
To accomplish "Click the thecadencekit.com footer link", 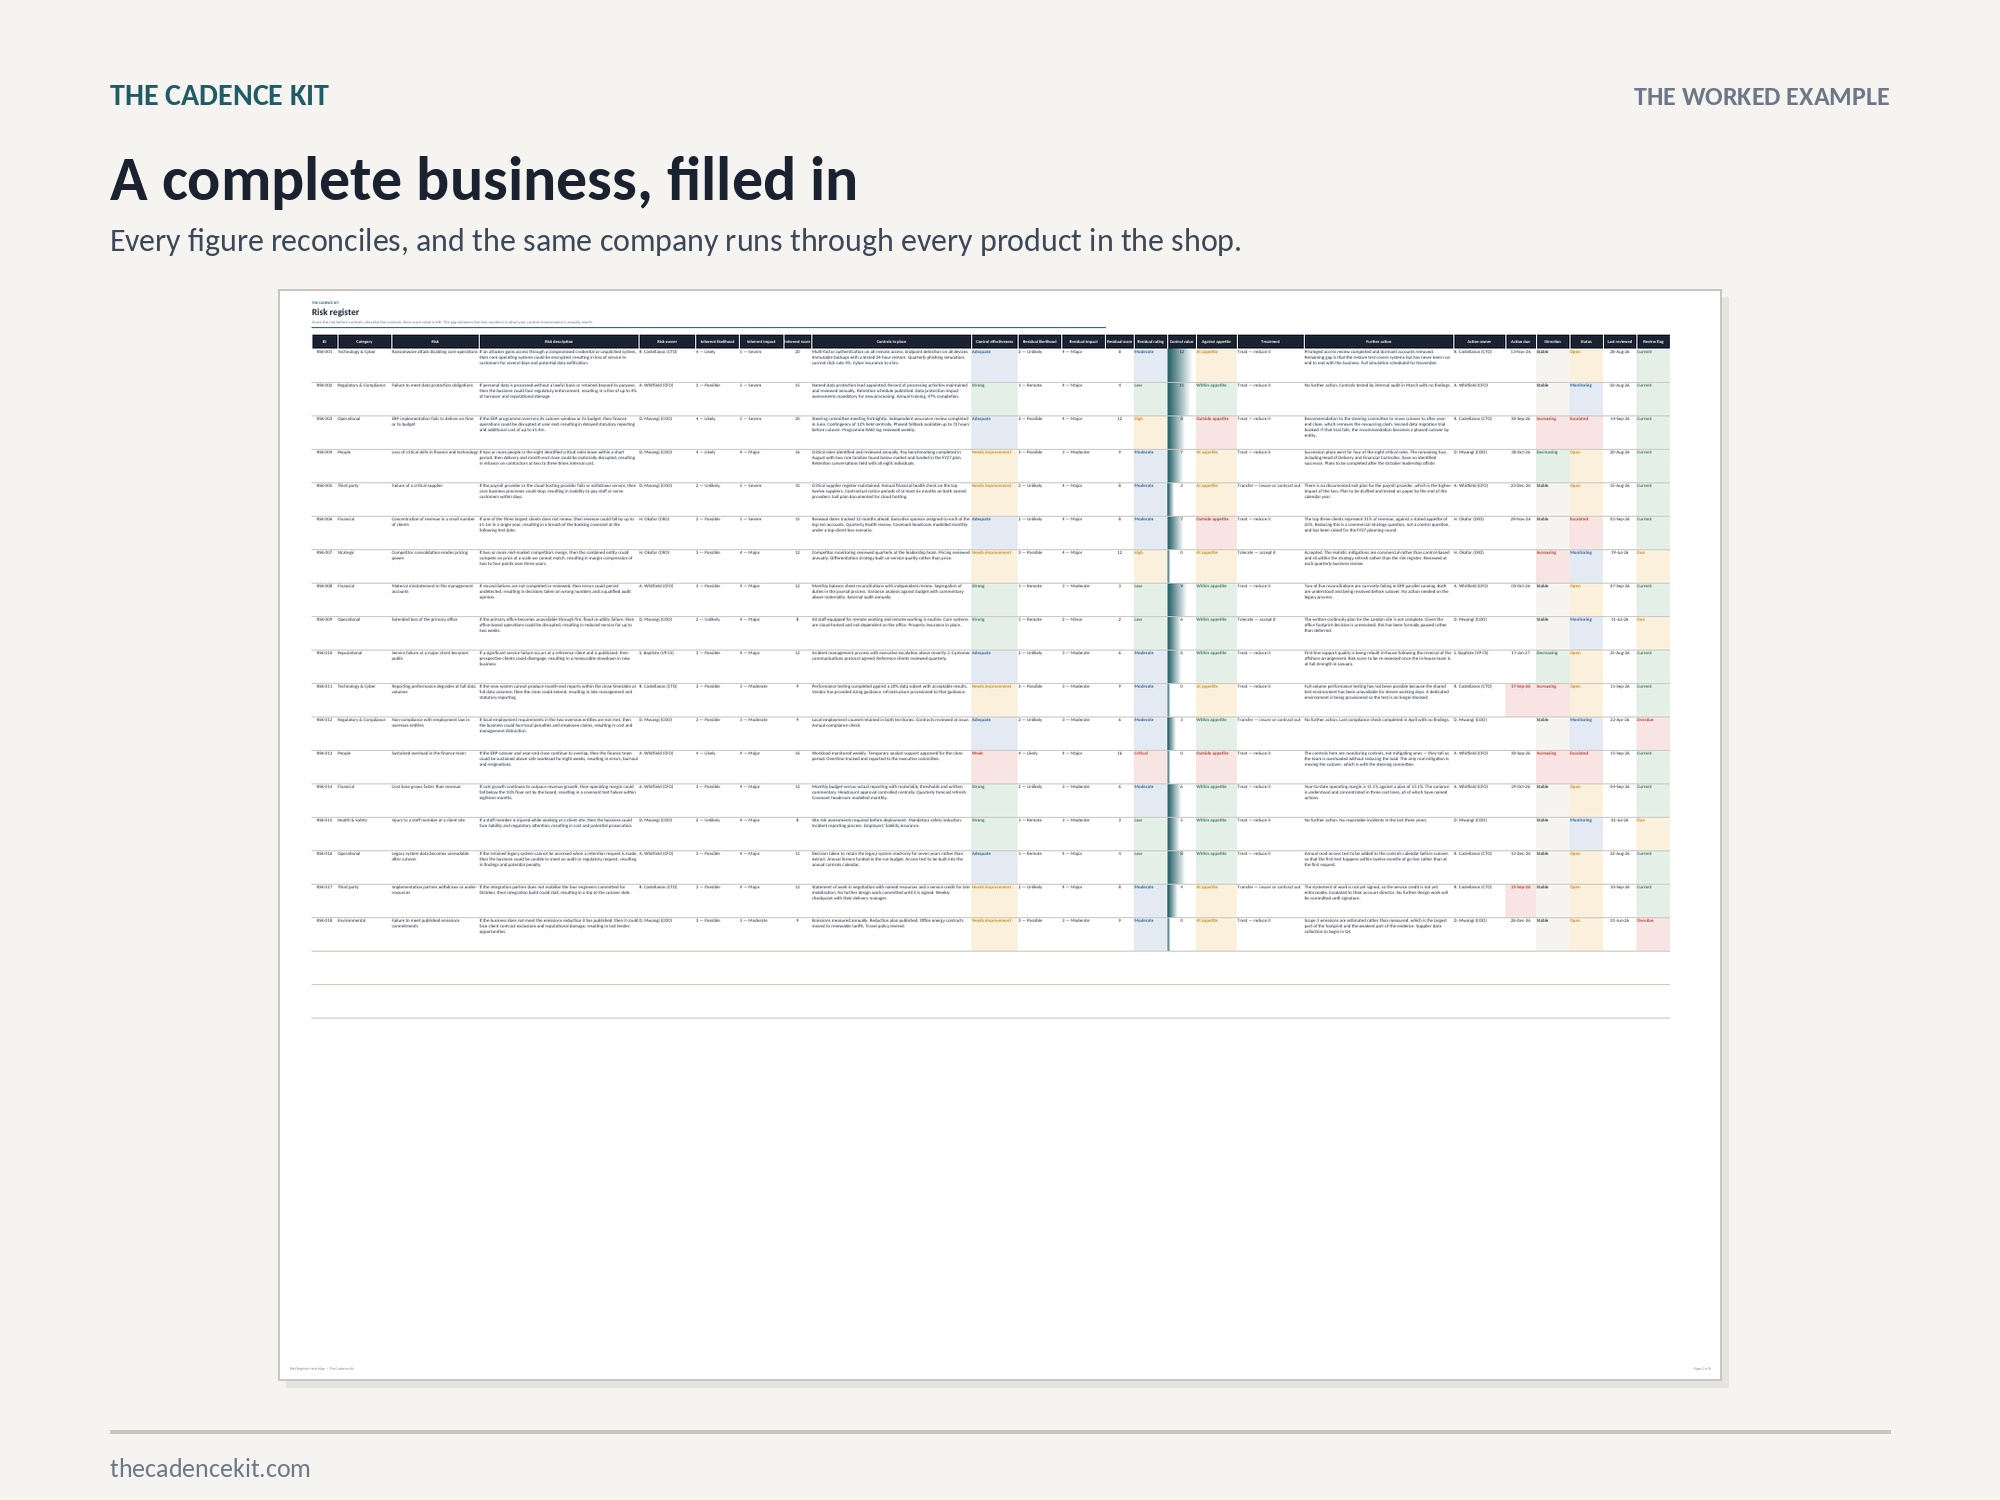I will (x=210, y=1468).
